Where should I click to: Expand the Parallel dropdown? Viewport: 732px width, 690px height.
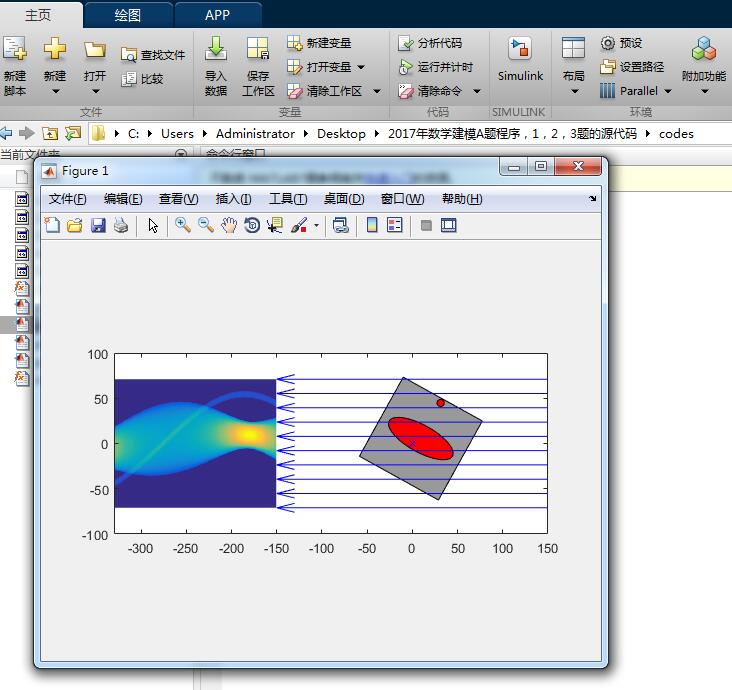(x=668, y=92)
